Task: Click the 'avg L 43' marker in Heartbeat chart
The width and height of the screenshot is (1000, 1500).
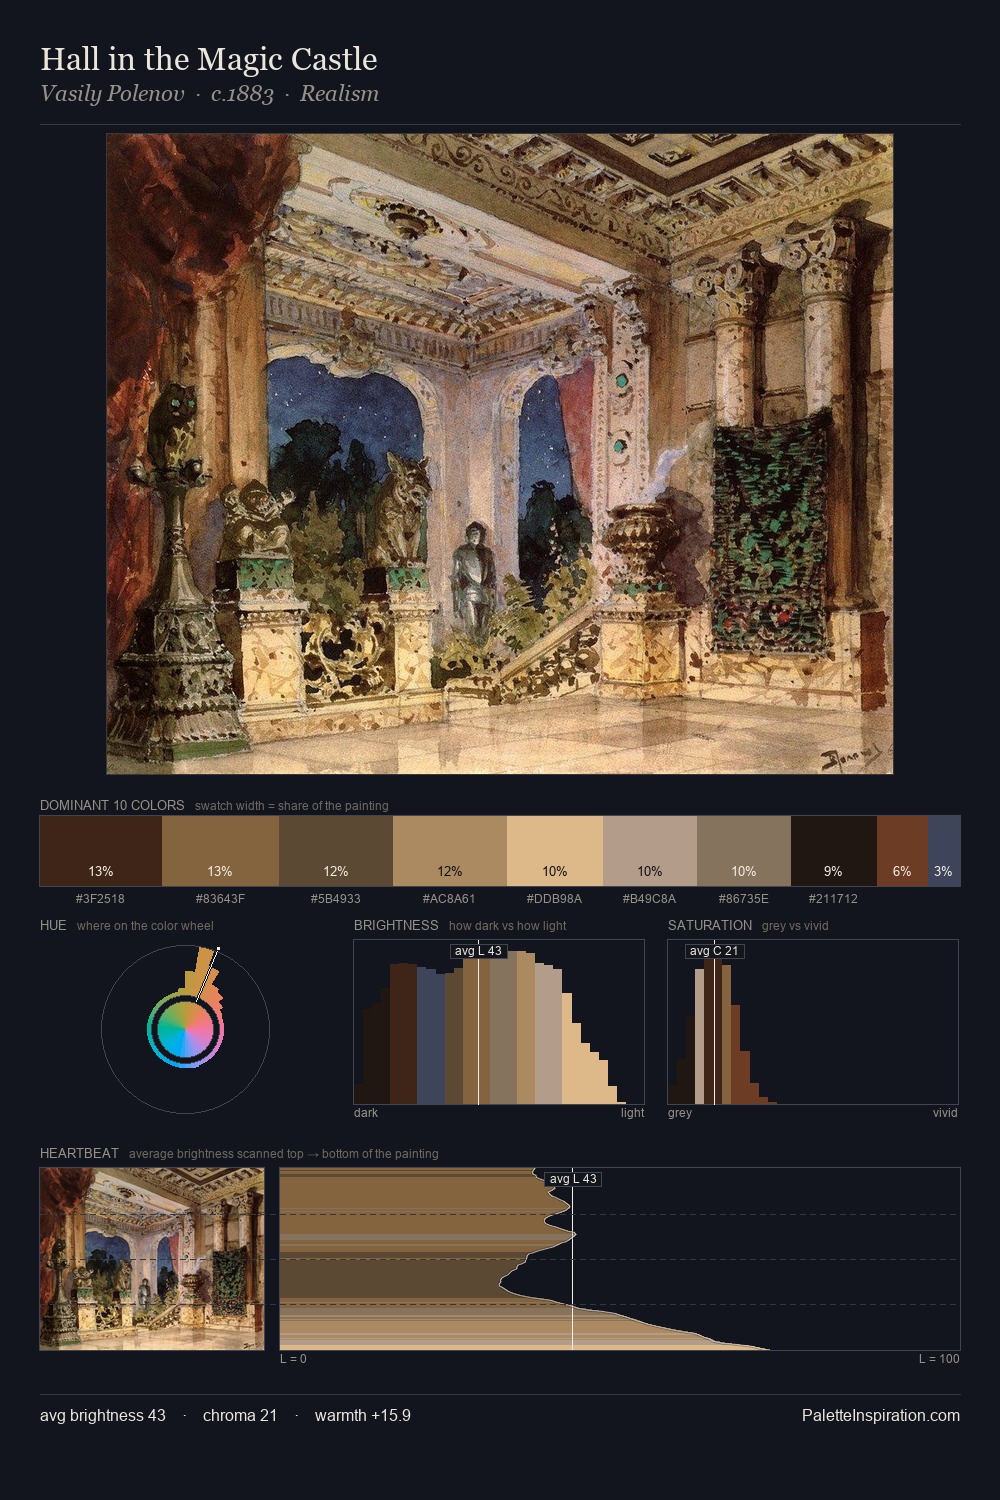Action: coord(573,1179)
